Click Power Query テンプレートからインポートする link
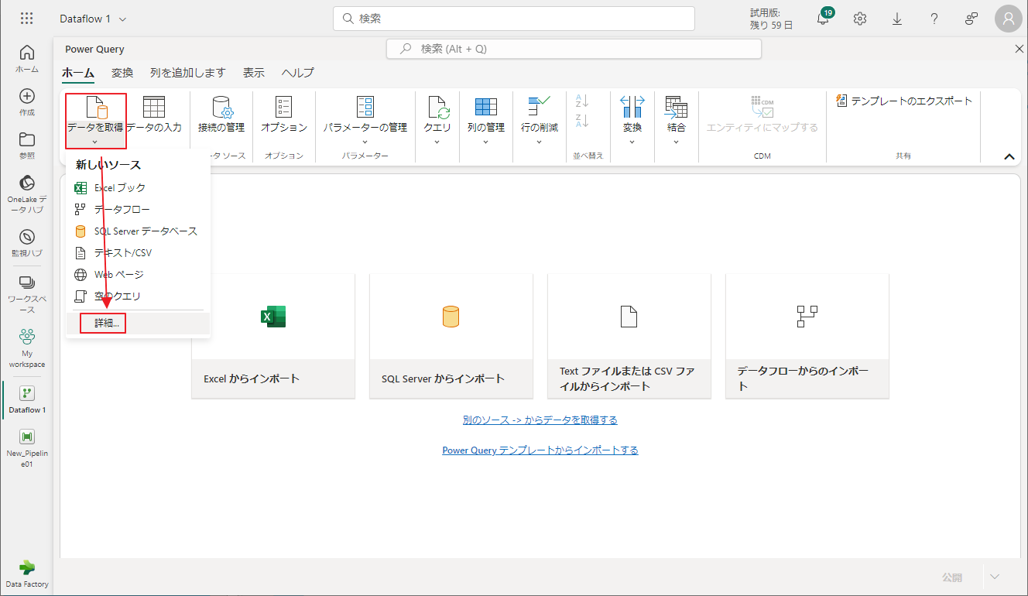 [x=540, y=450]
